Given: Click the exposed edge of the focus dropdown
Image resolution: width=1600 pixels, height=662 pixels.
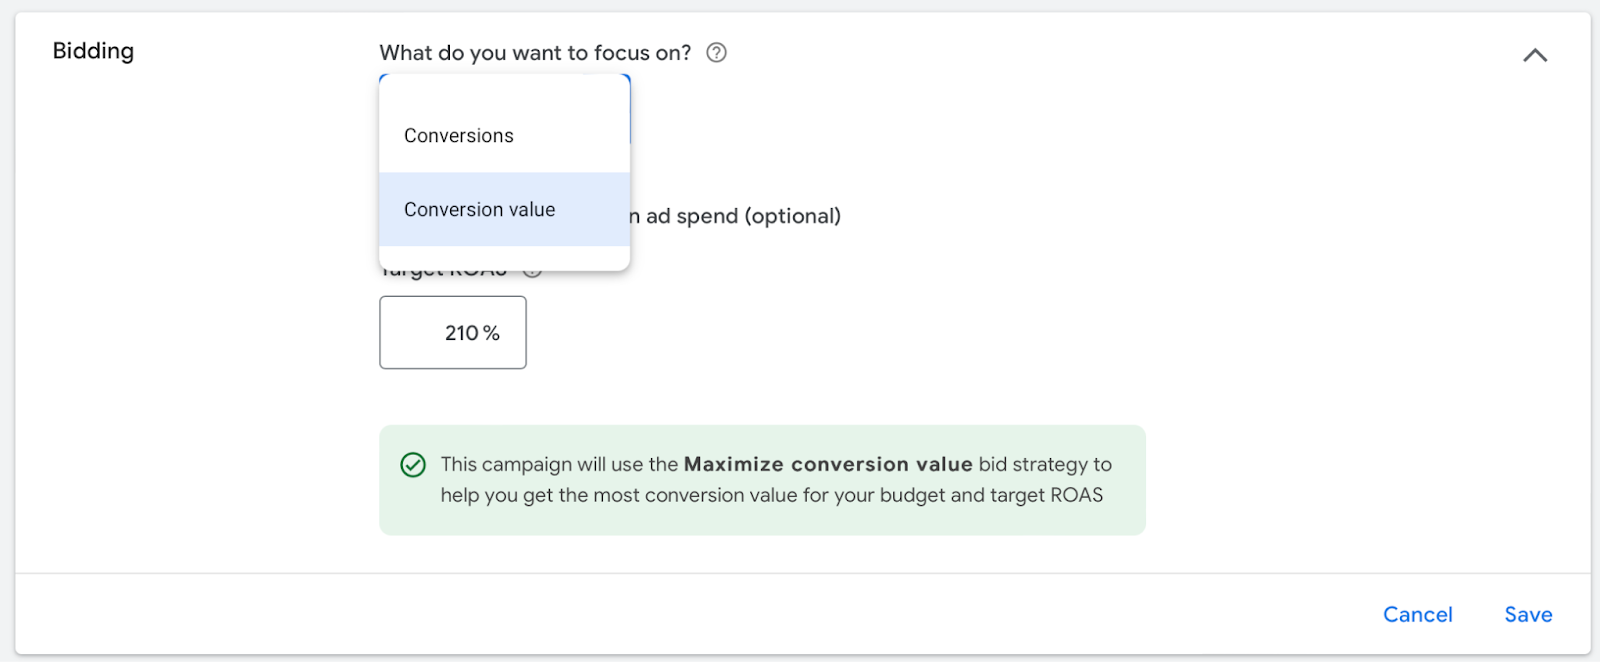Looking at the screenshot, I should pos(629,109).
